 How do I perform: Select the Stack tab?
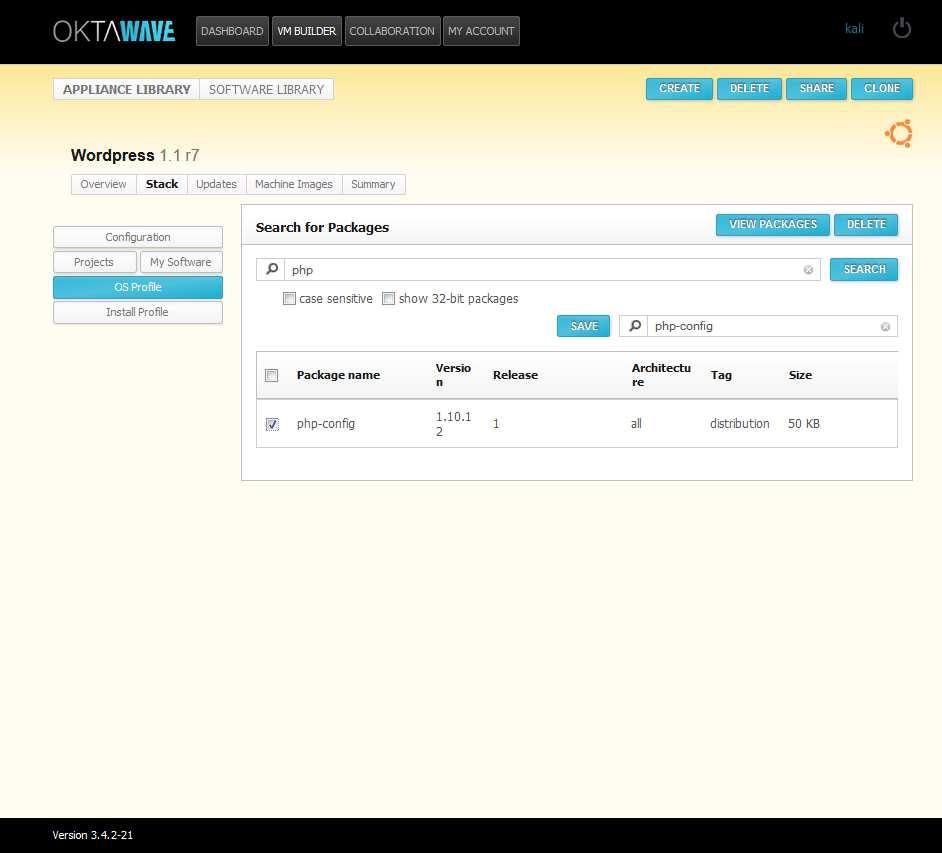(x=162, y=184)
